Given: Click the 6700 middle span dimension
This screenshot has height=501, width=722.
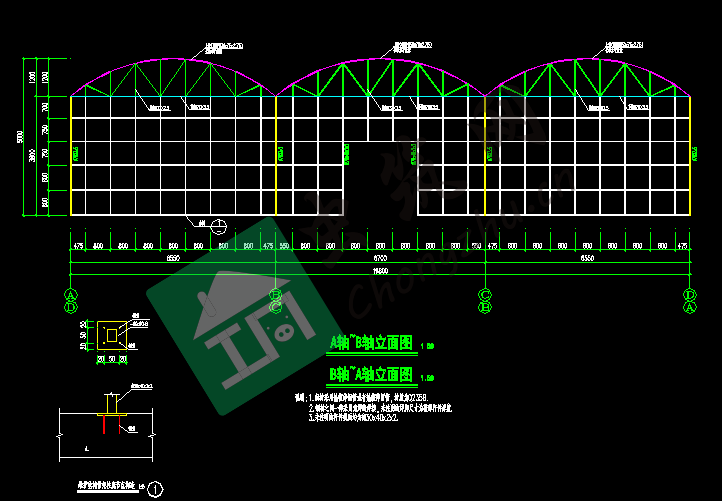Looking at the screenshot, I should coord(380,258).
